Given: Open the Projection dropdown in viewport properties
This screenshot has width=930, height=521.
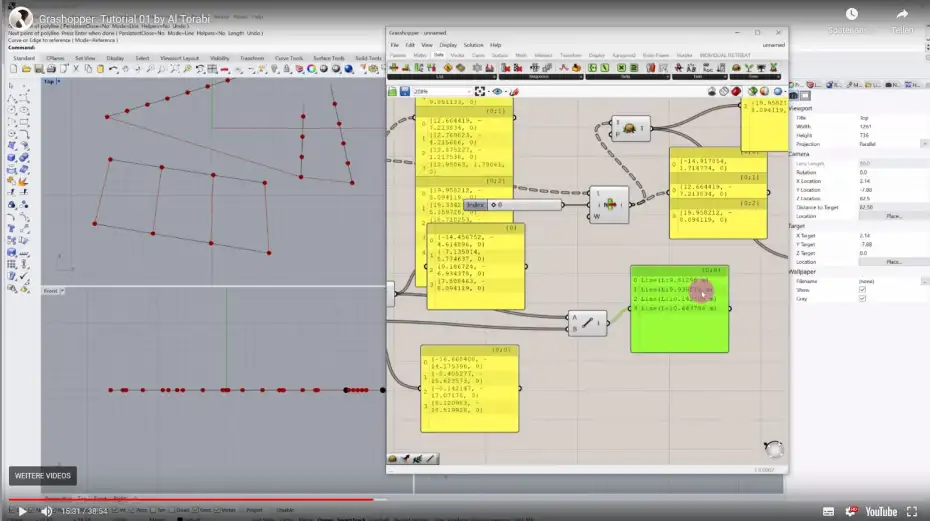Looking at the screenshot, I should click(x=924, y=144).
